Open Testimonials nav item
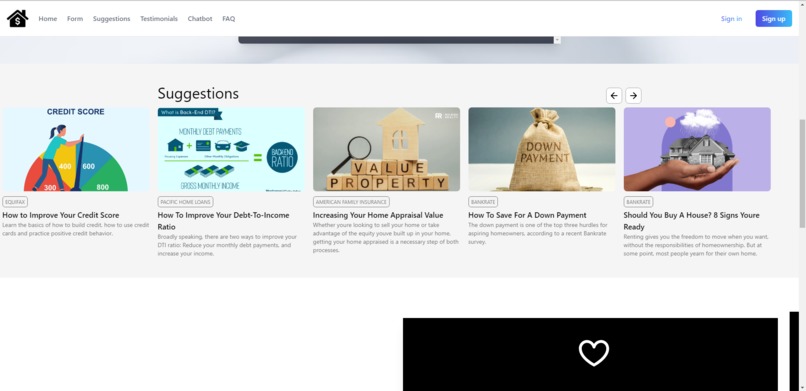 [159, 18]
